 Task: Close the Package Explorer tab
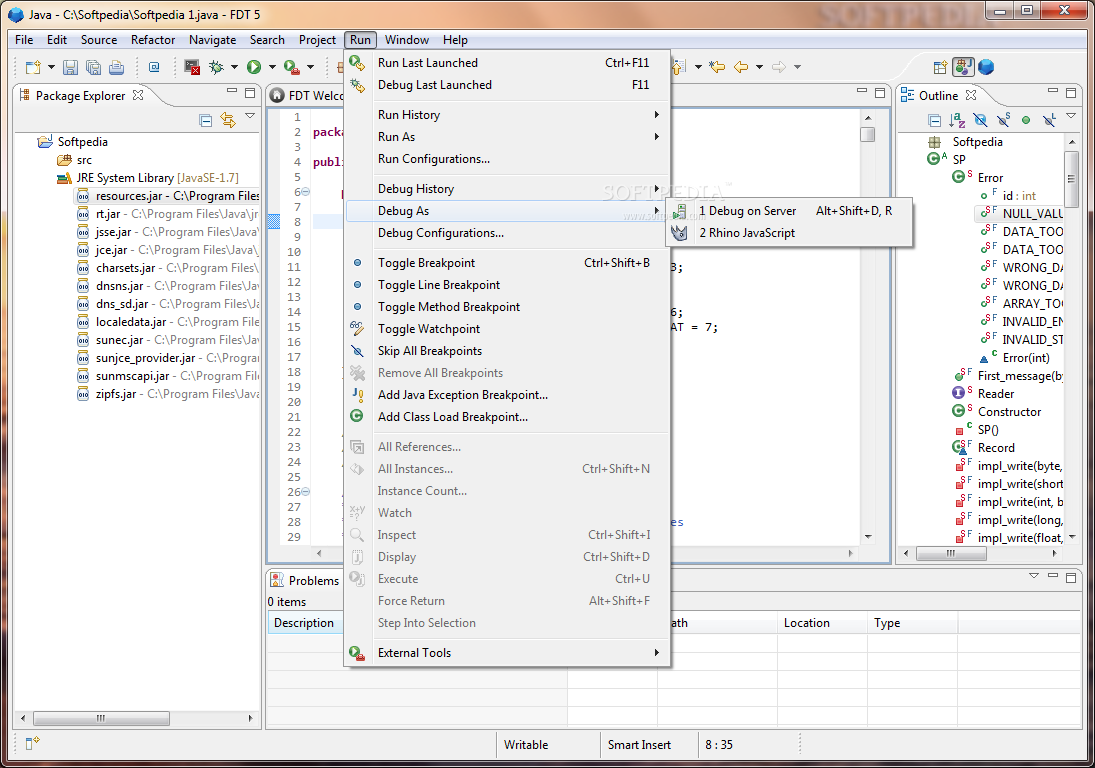[138, 95]
